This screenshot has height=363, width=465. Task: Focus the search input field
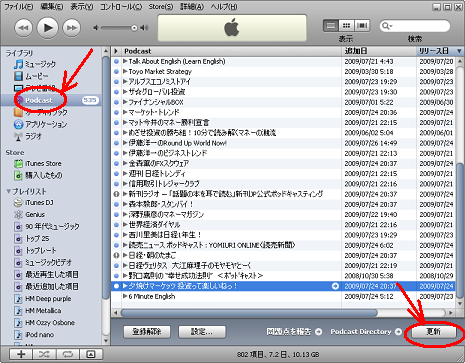(x=415, y=26)
